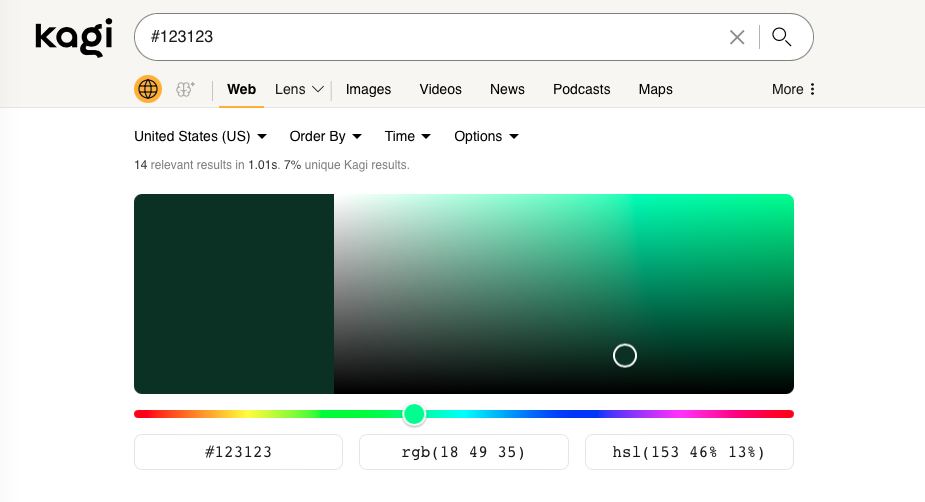Expand the Lens selector chevron
The width and height of the screenshot is (925, 502).
318,89
